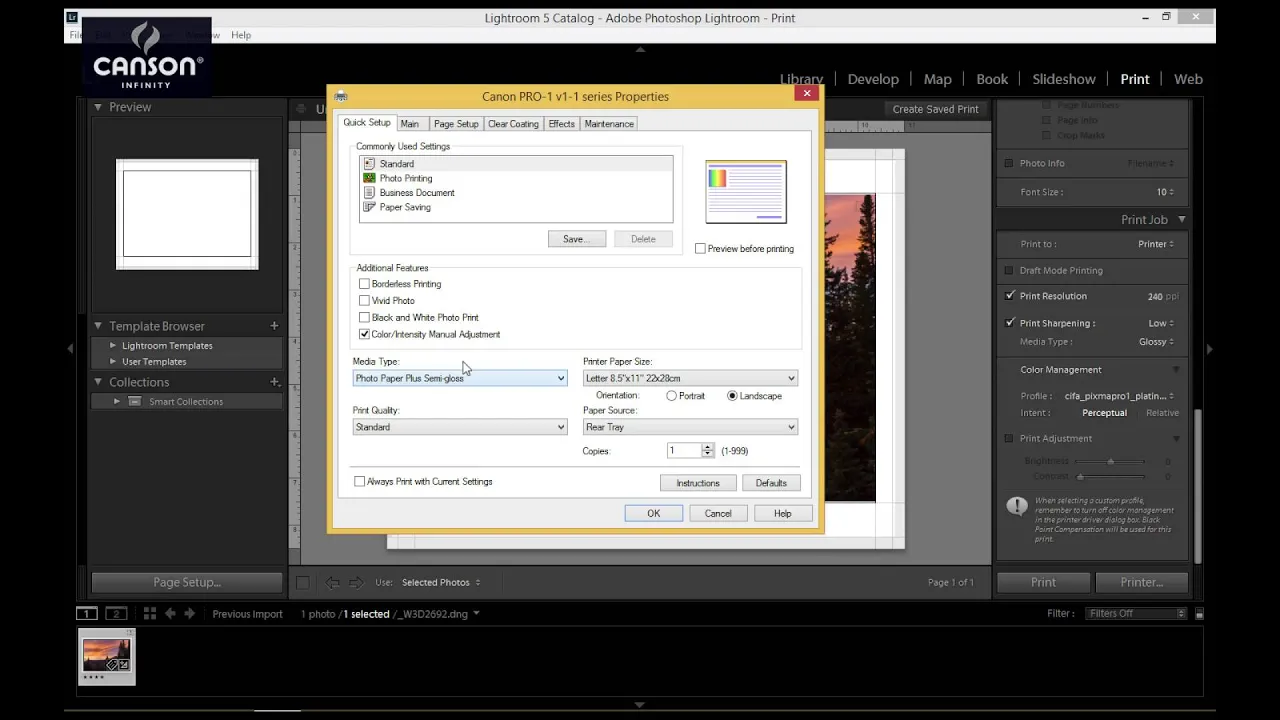The width and height of the screenshot is (1280, 720).
Task: Switch to the Page Setup tab
Action: click(456, 124)
